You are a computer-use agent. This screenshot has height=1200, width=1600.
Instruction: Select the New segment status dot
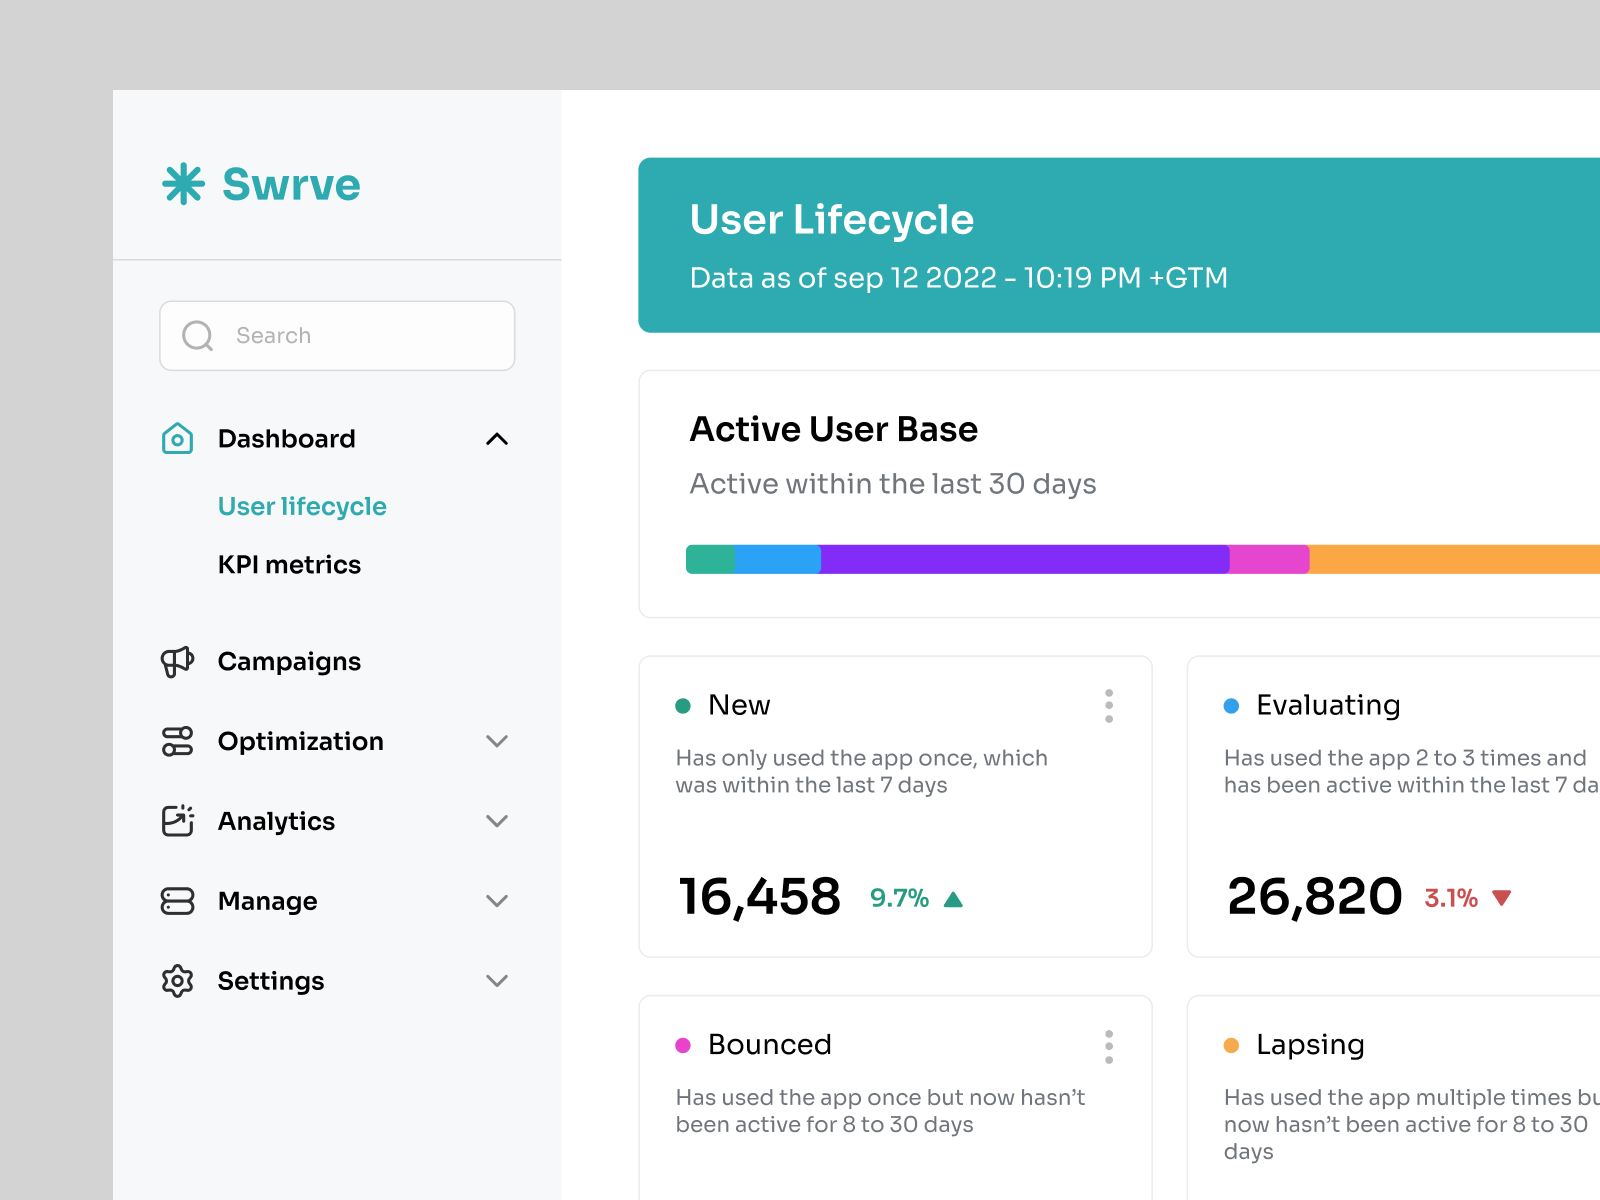[x=684, y=705]
